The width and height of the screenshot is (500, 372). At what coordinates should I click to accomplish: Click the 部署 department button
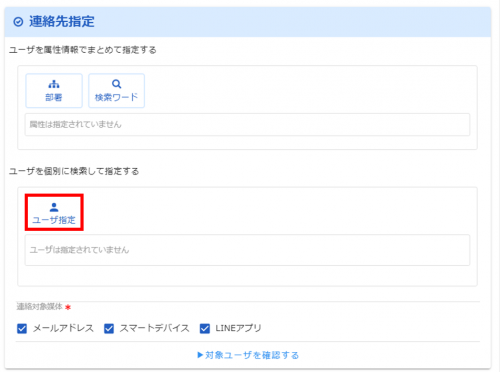point(54,91)
